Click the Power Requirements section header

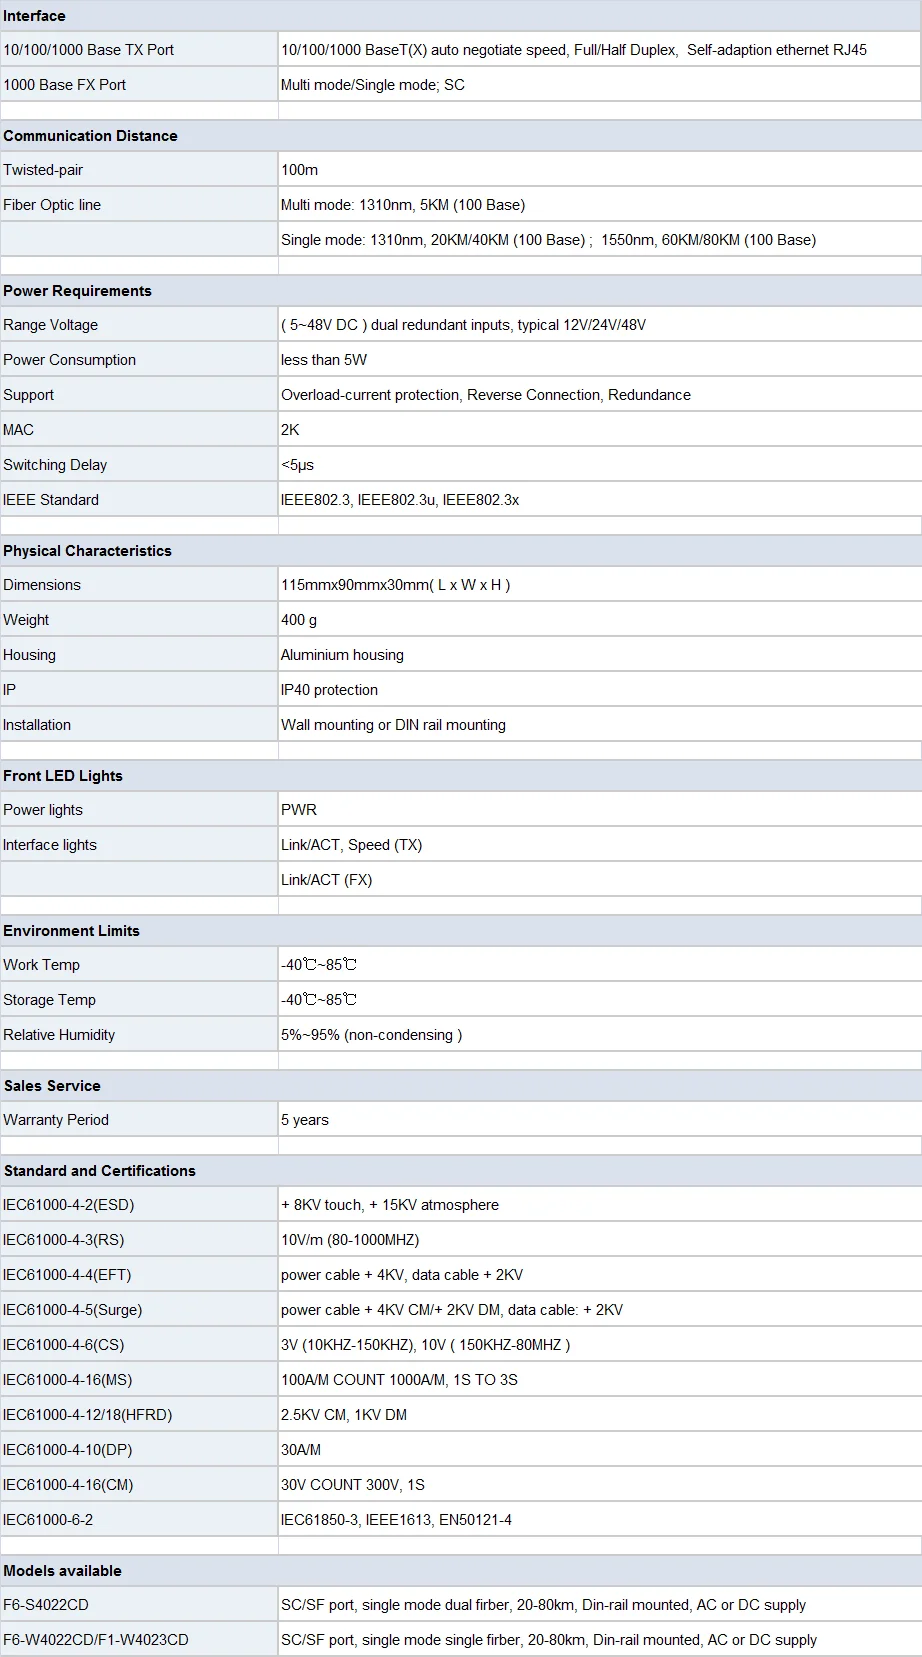click(x=77, y=291)
